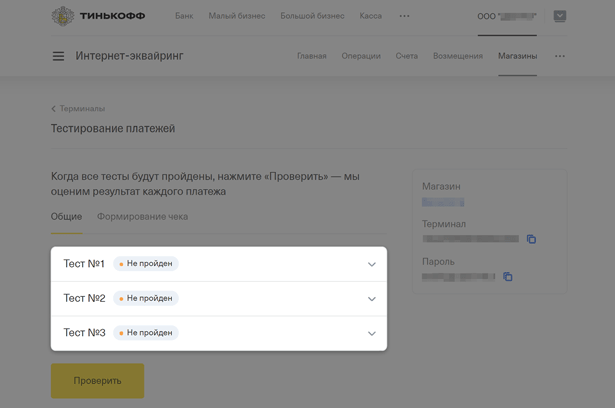
Task: Expand Тест №3 with its chevron
Action: [372, 333]
